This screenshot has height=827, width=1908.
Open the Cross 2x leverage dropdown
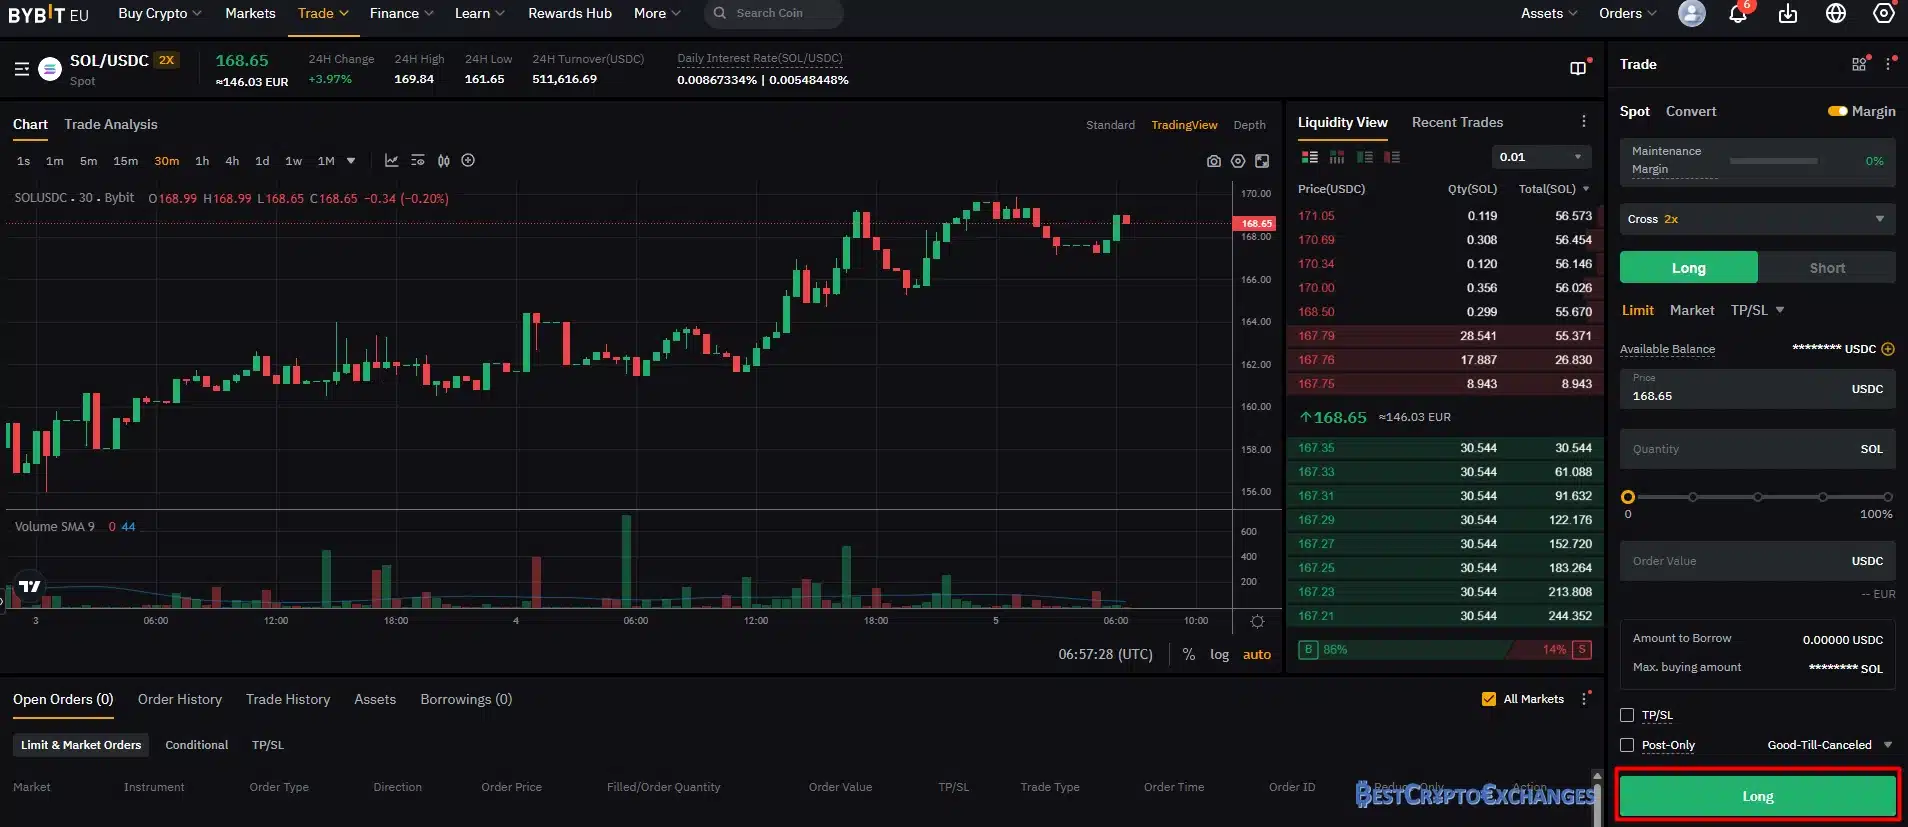coord(1757,219)
